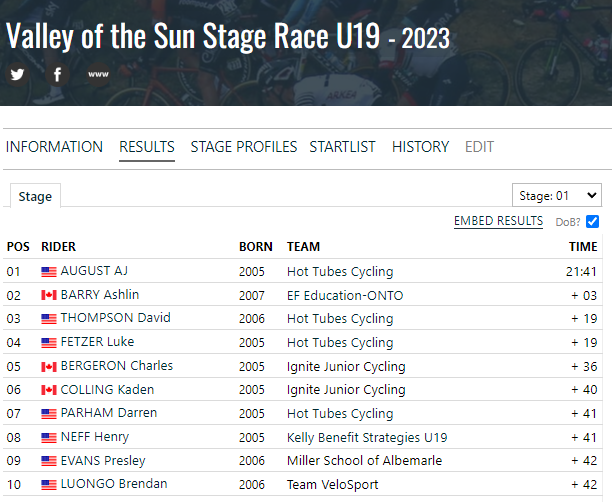Click the Canadian flag beside BERGERON Charles
The height and width of the screenshot is (502, 612).
tap(49, 367)
